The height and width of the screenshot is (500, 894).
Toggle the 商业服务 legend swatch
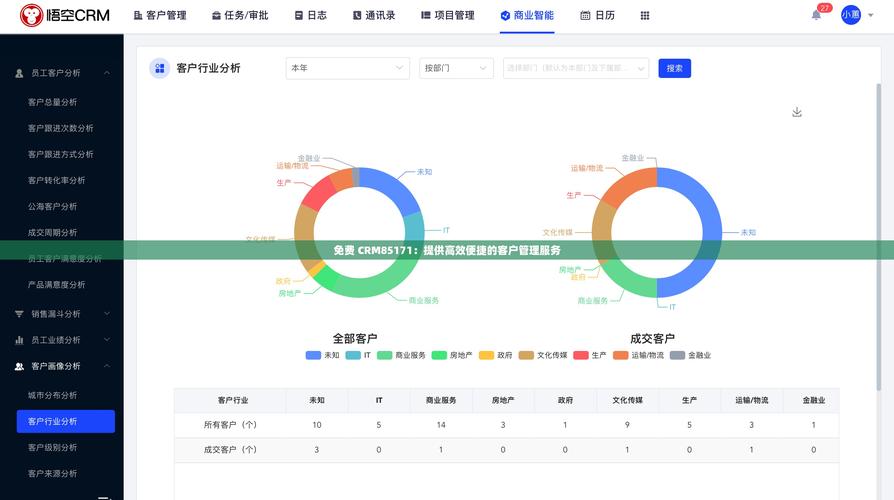click(384, 355)
